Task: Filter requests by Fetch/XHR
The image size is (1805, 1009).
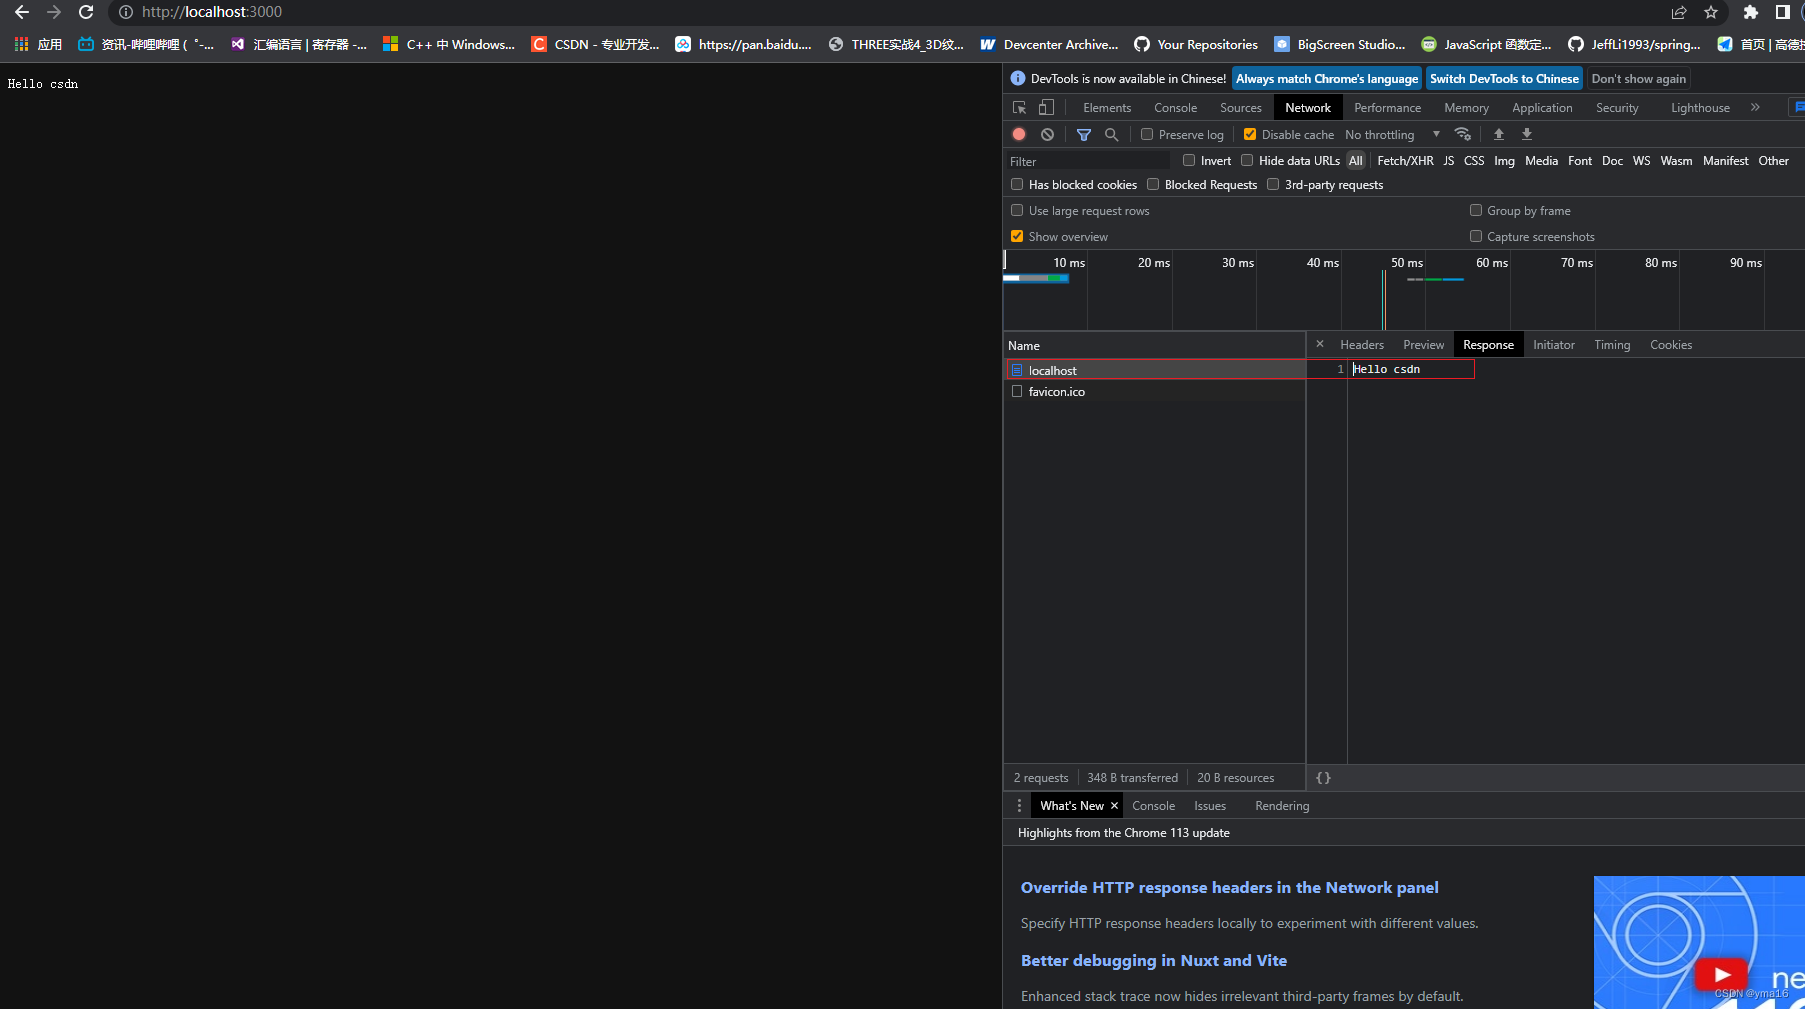Action: pos(1405,160)
